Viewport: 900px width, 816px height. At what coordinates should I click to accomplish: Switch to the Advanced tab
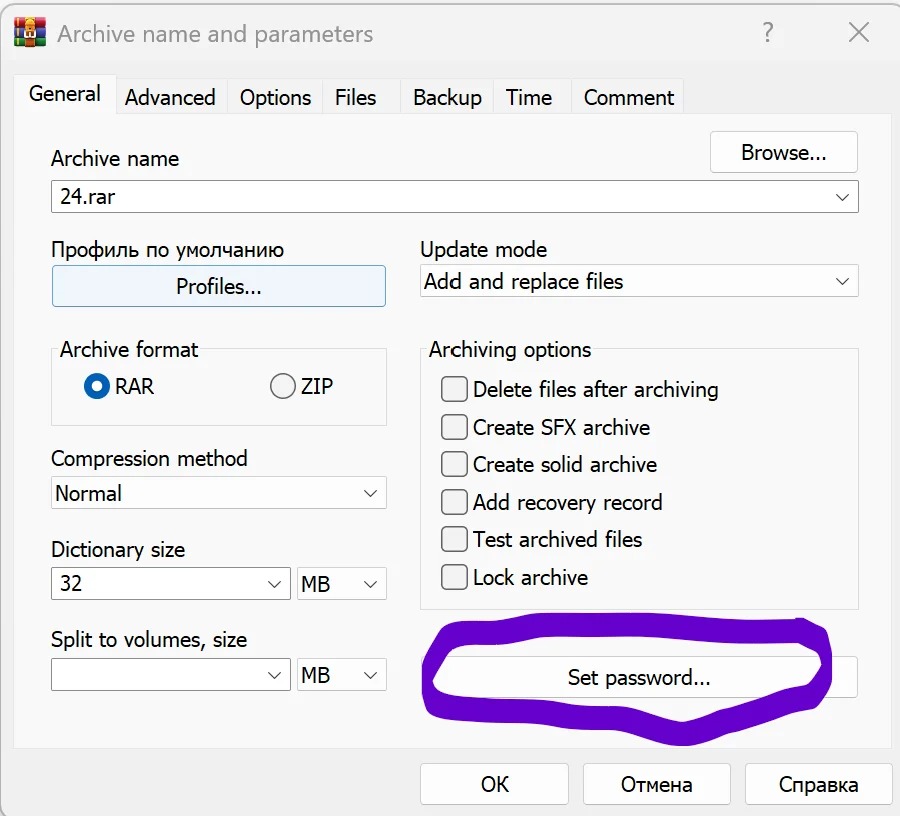click(x=170, y=97)
